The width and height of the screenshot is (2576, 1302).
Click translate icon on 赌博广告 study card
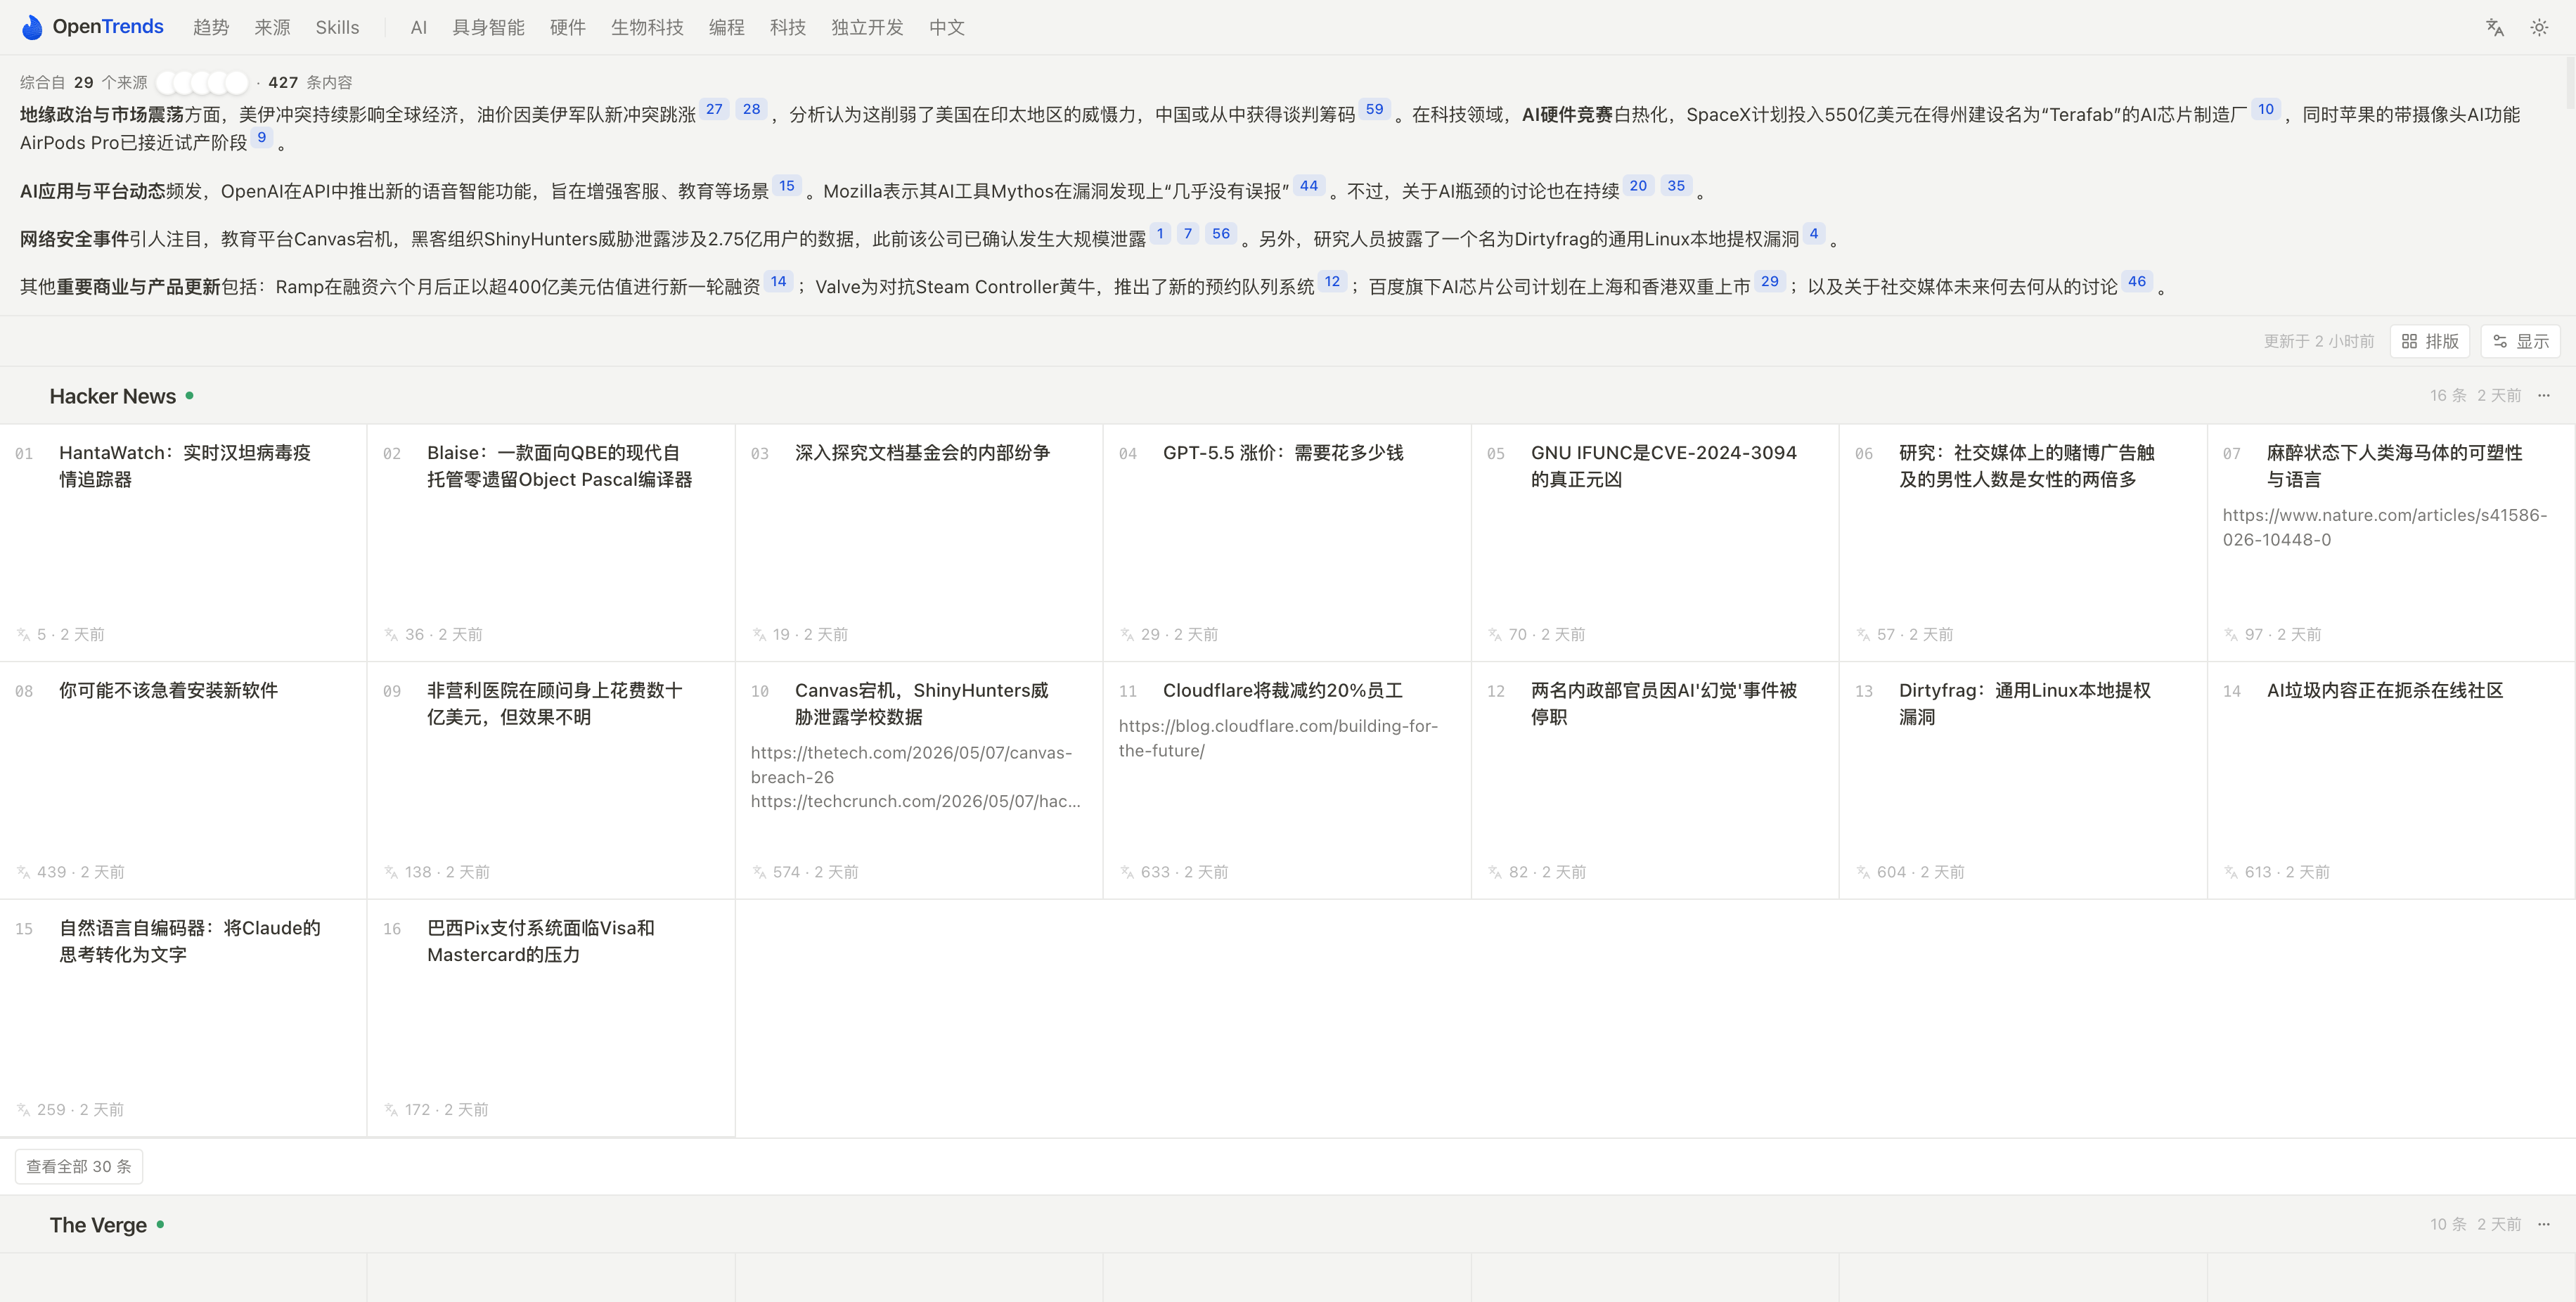tap(1863, 634)
